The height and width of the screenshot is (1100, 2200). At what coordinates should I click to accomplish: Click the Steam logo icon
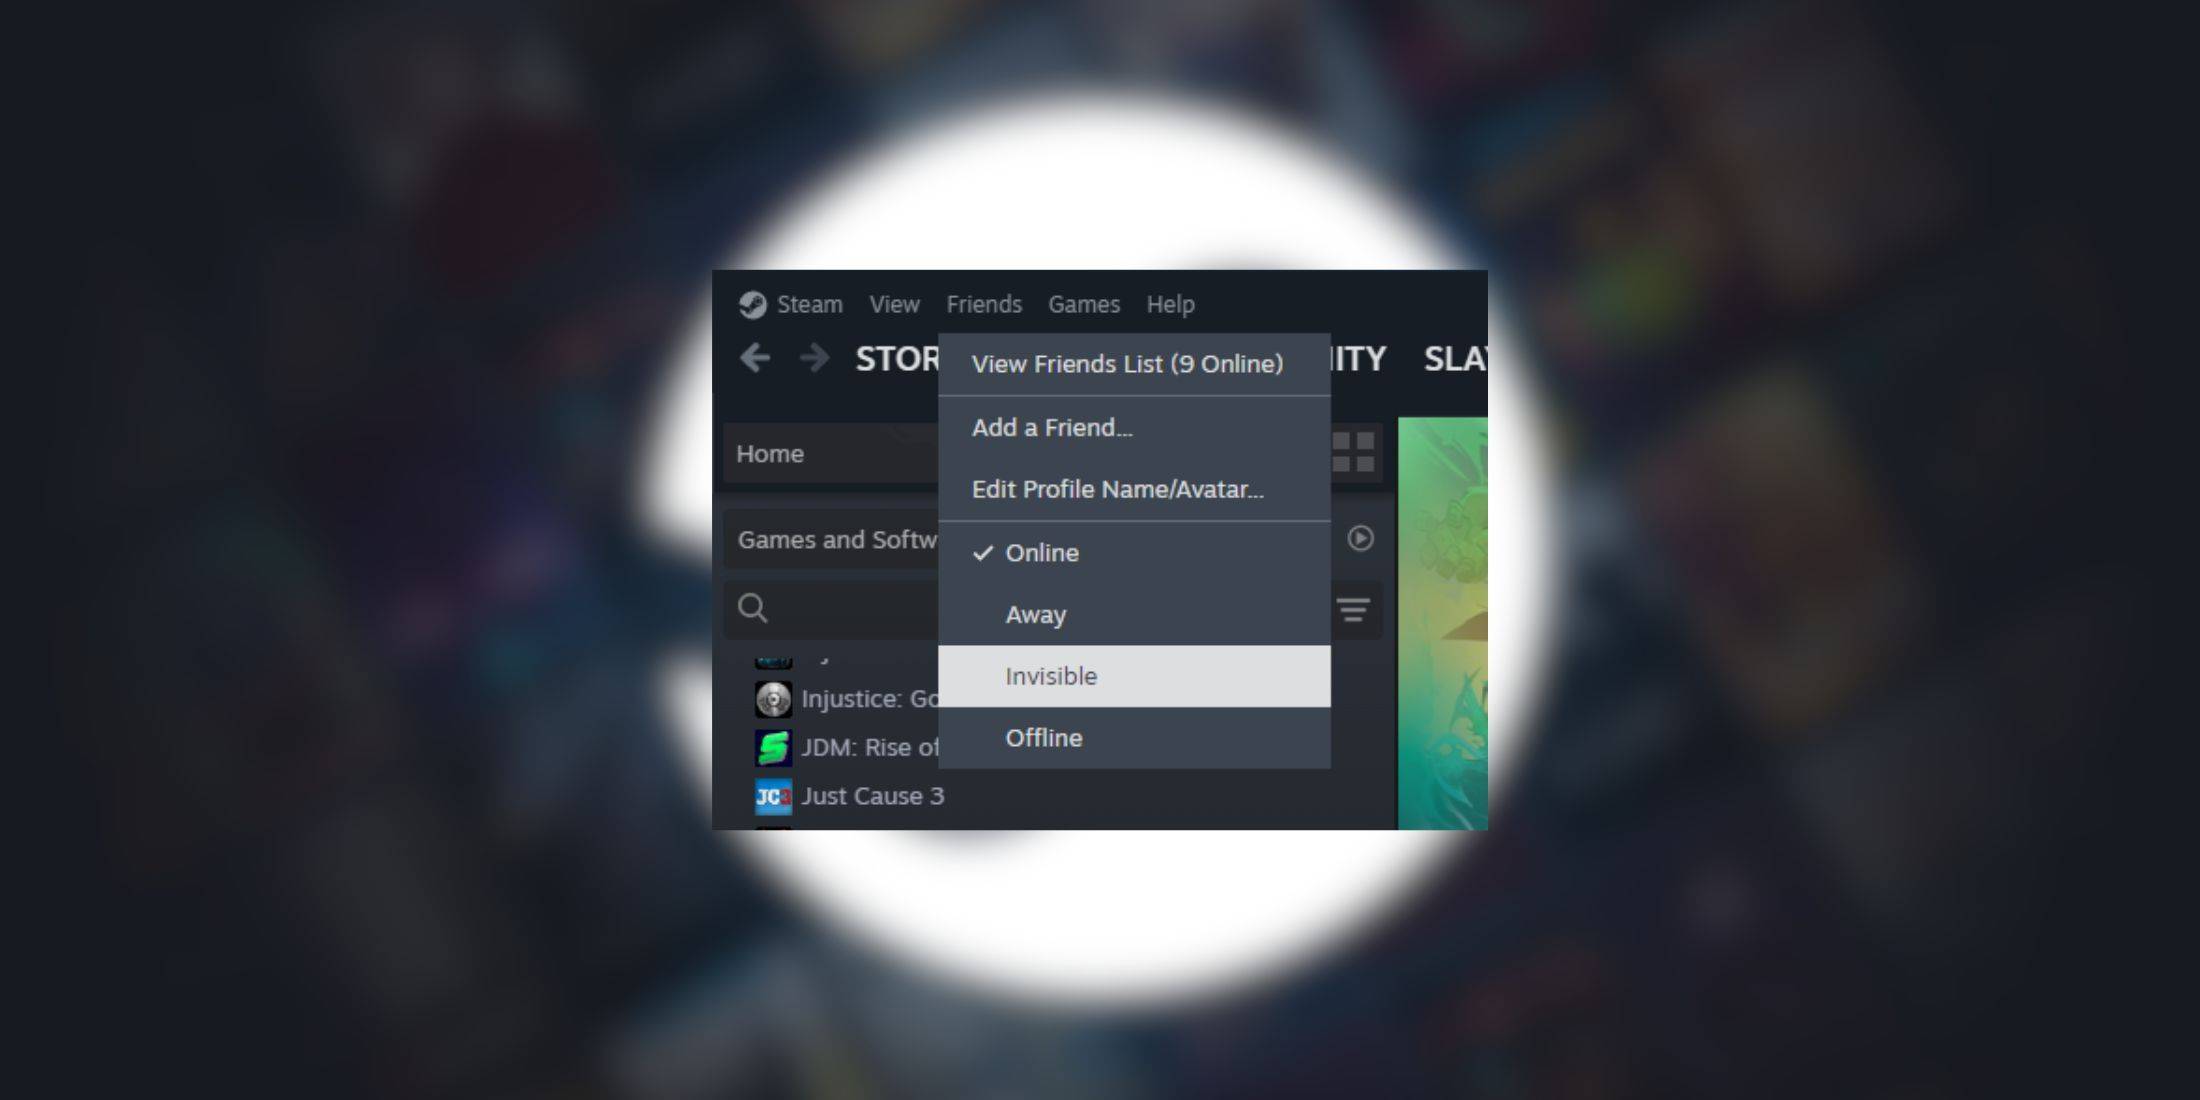tap(751, 303)
